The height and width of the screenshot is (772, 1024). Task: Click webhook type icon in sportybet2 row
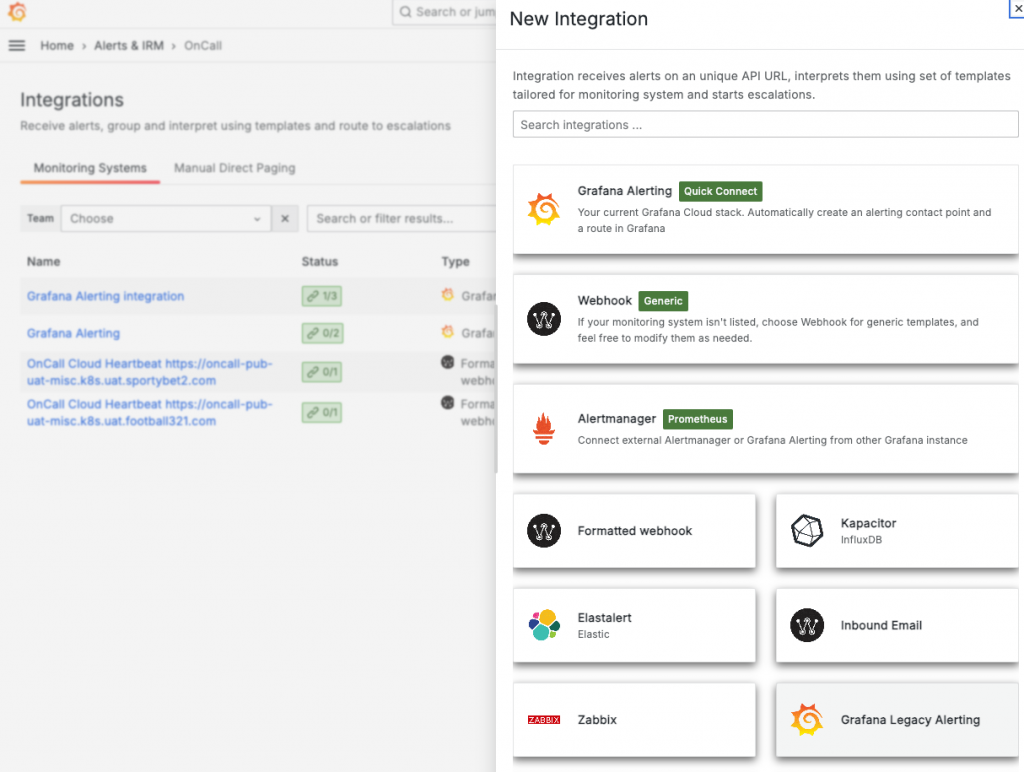click(447, 362)
